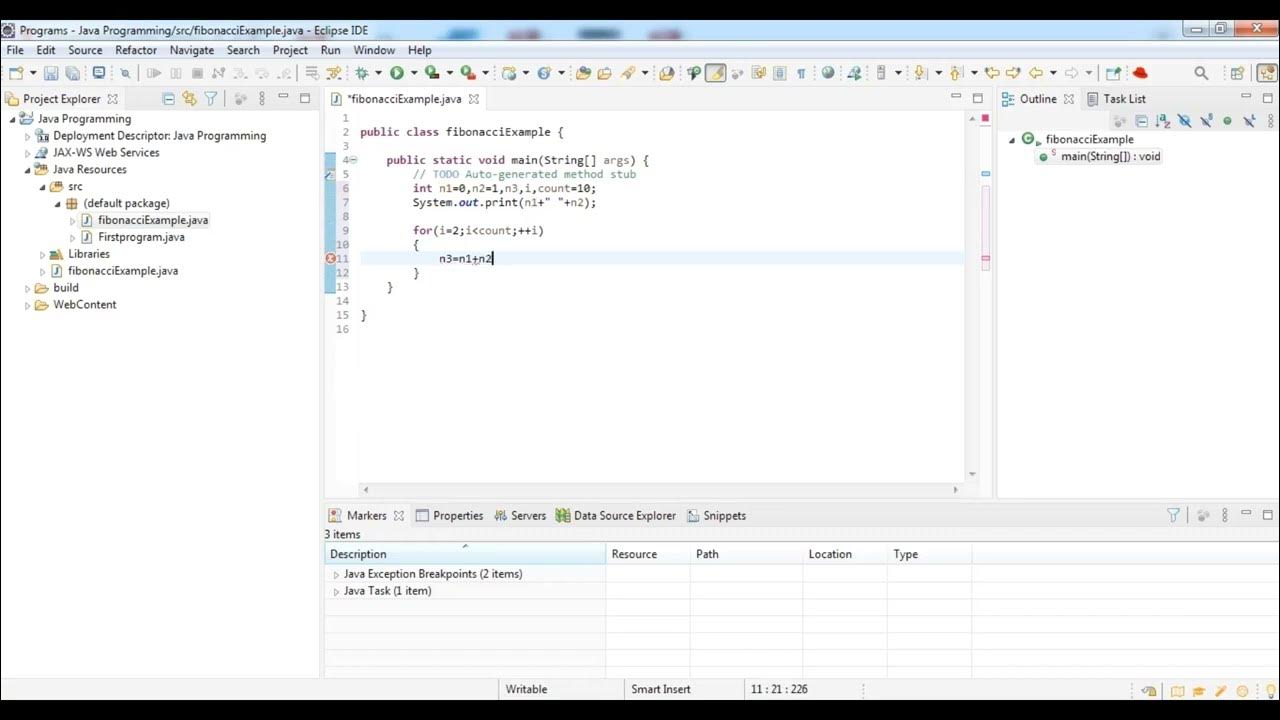Click the Save icon in the toolbar
The width and height of the screenshot is (1280, 720).
click(51, 73)
